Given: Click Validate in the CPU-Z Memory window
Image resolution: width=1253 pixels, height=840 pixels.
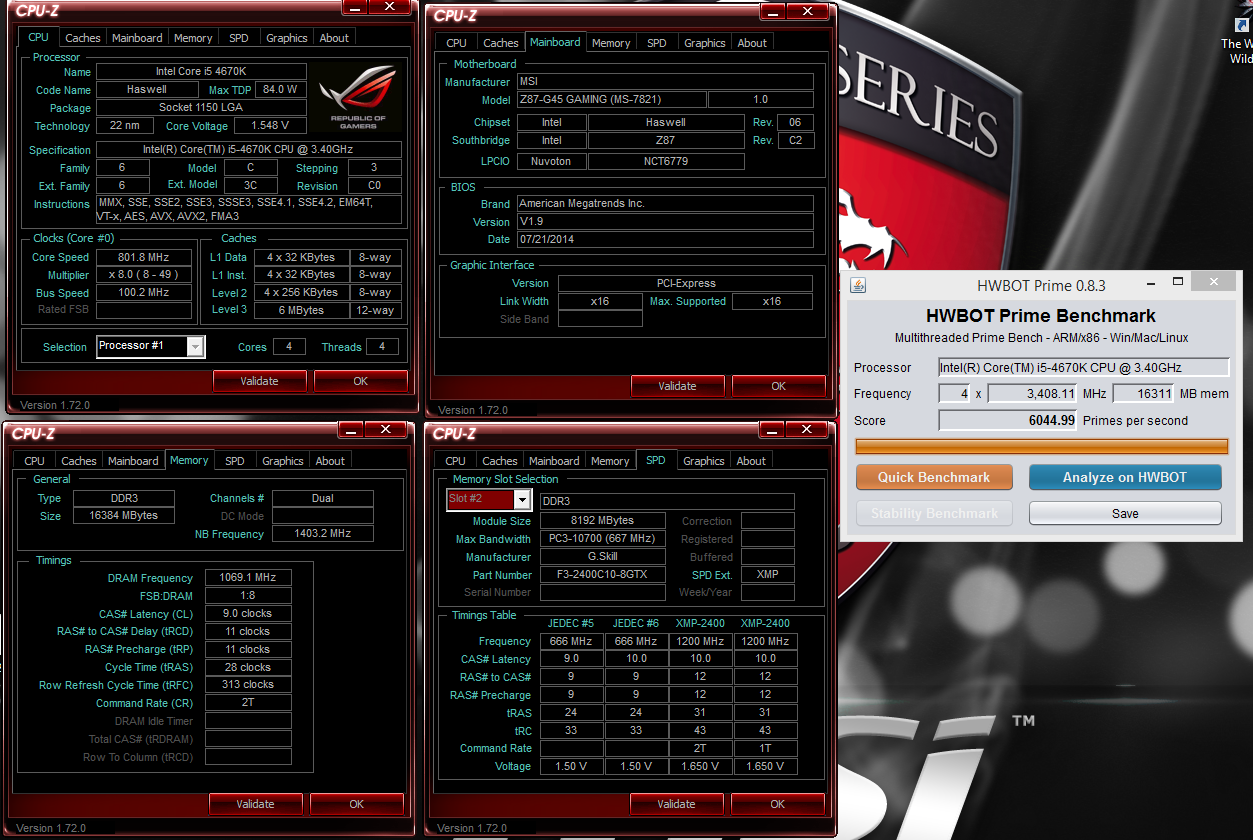Looking at the screenshot, I should tap(255, 804).
